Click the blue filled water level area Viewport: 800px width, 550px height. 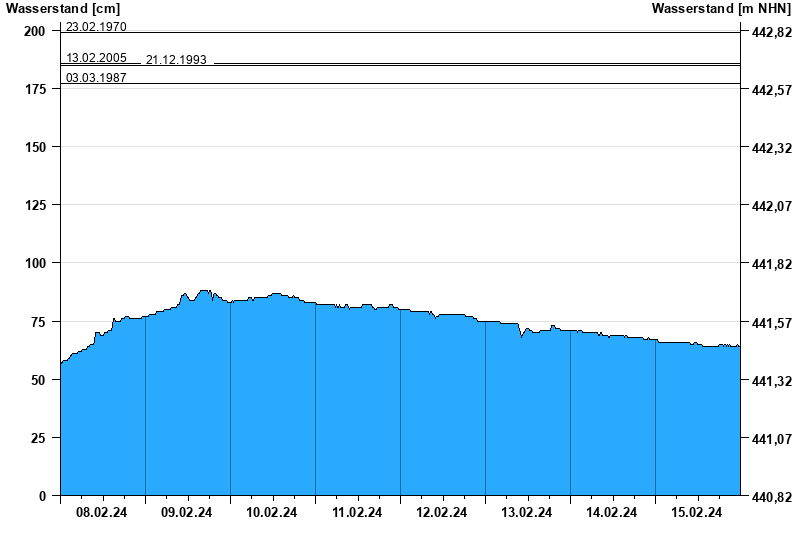pyautogui.click(x=400, y=420)
